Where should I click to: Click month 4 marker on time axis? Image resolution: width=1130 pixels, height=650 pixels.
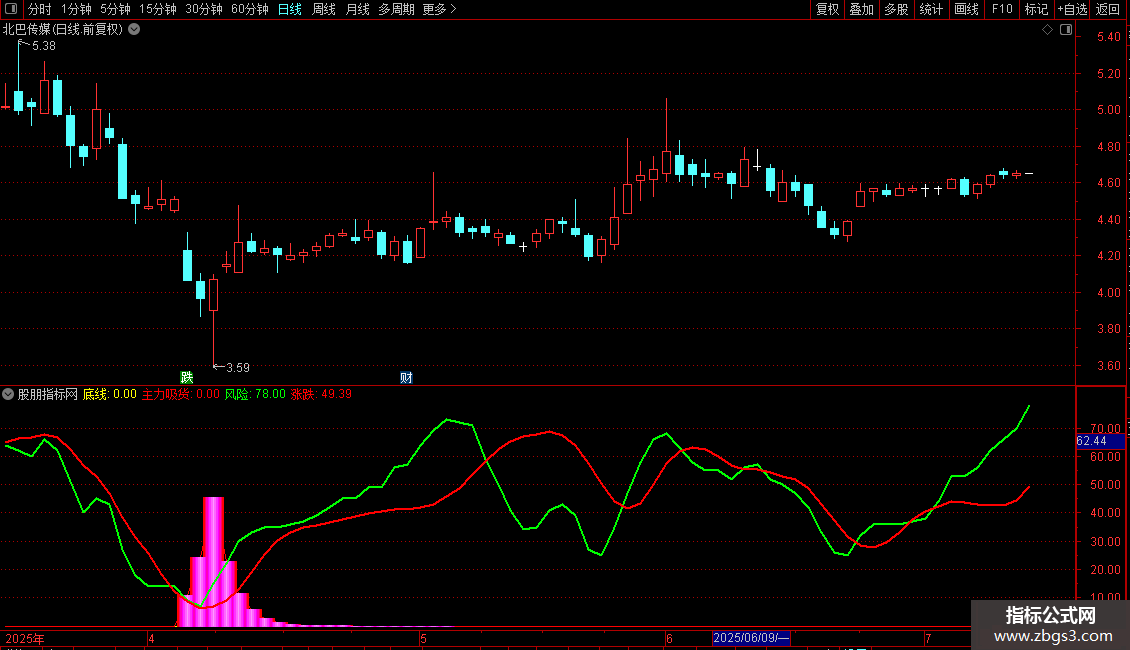coord(151,638)
